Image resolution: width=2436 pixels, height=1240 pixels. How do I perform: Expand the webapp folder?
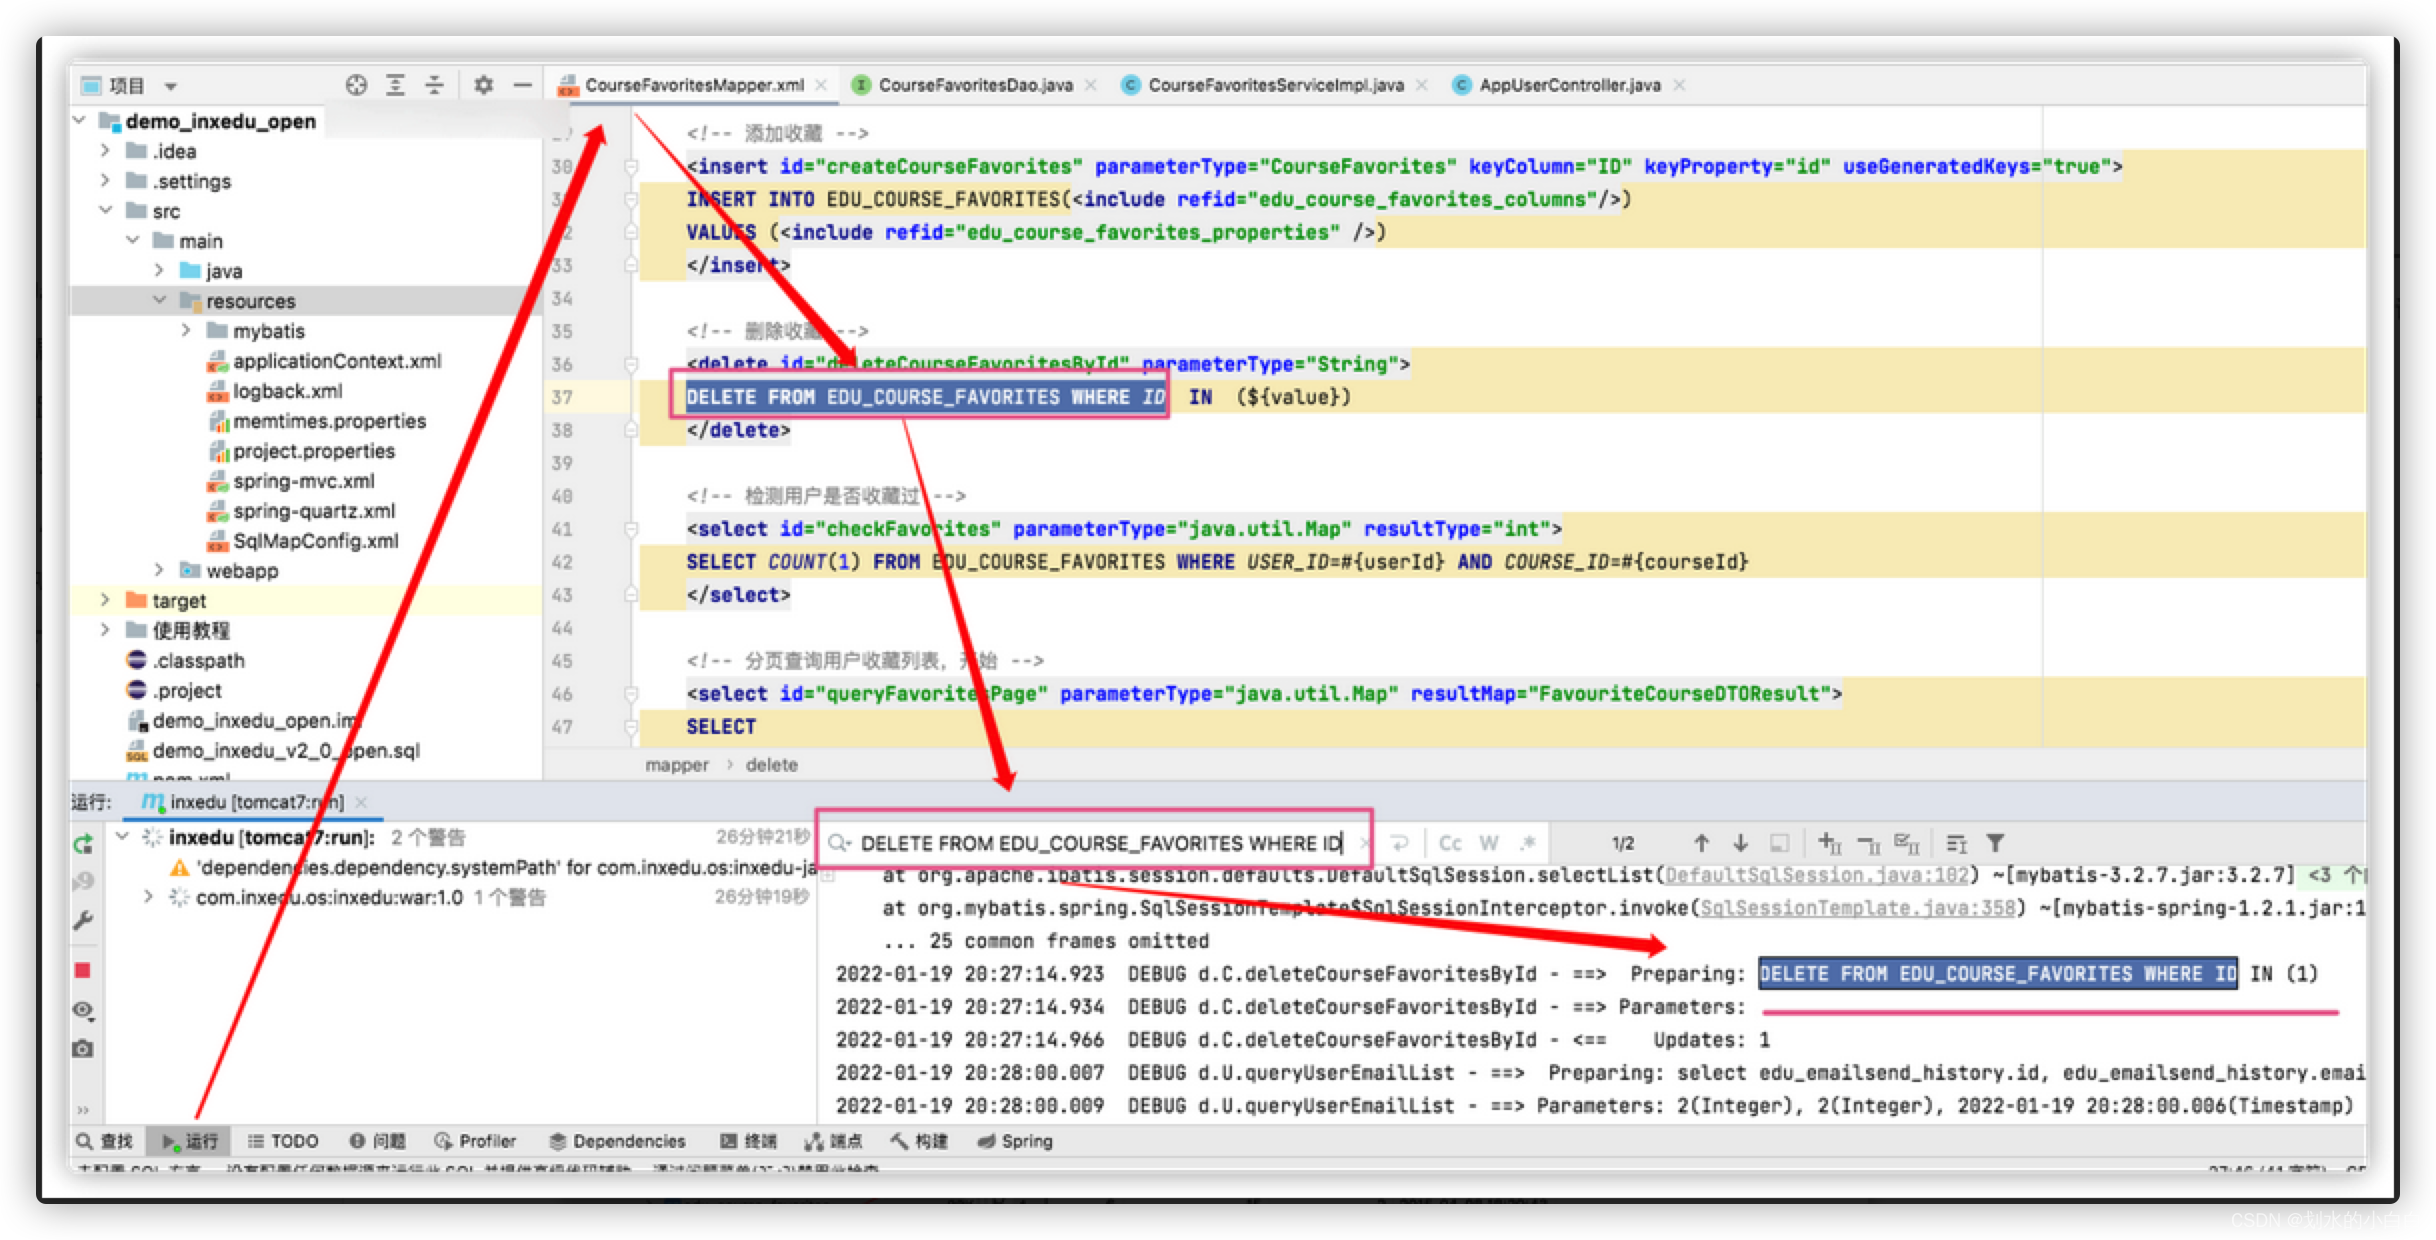click(159, 570)
